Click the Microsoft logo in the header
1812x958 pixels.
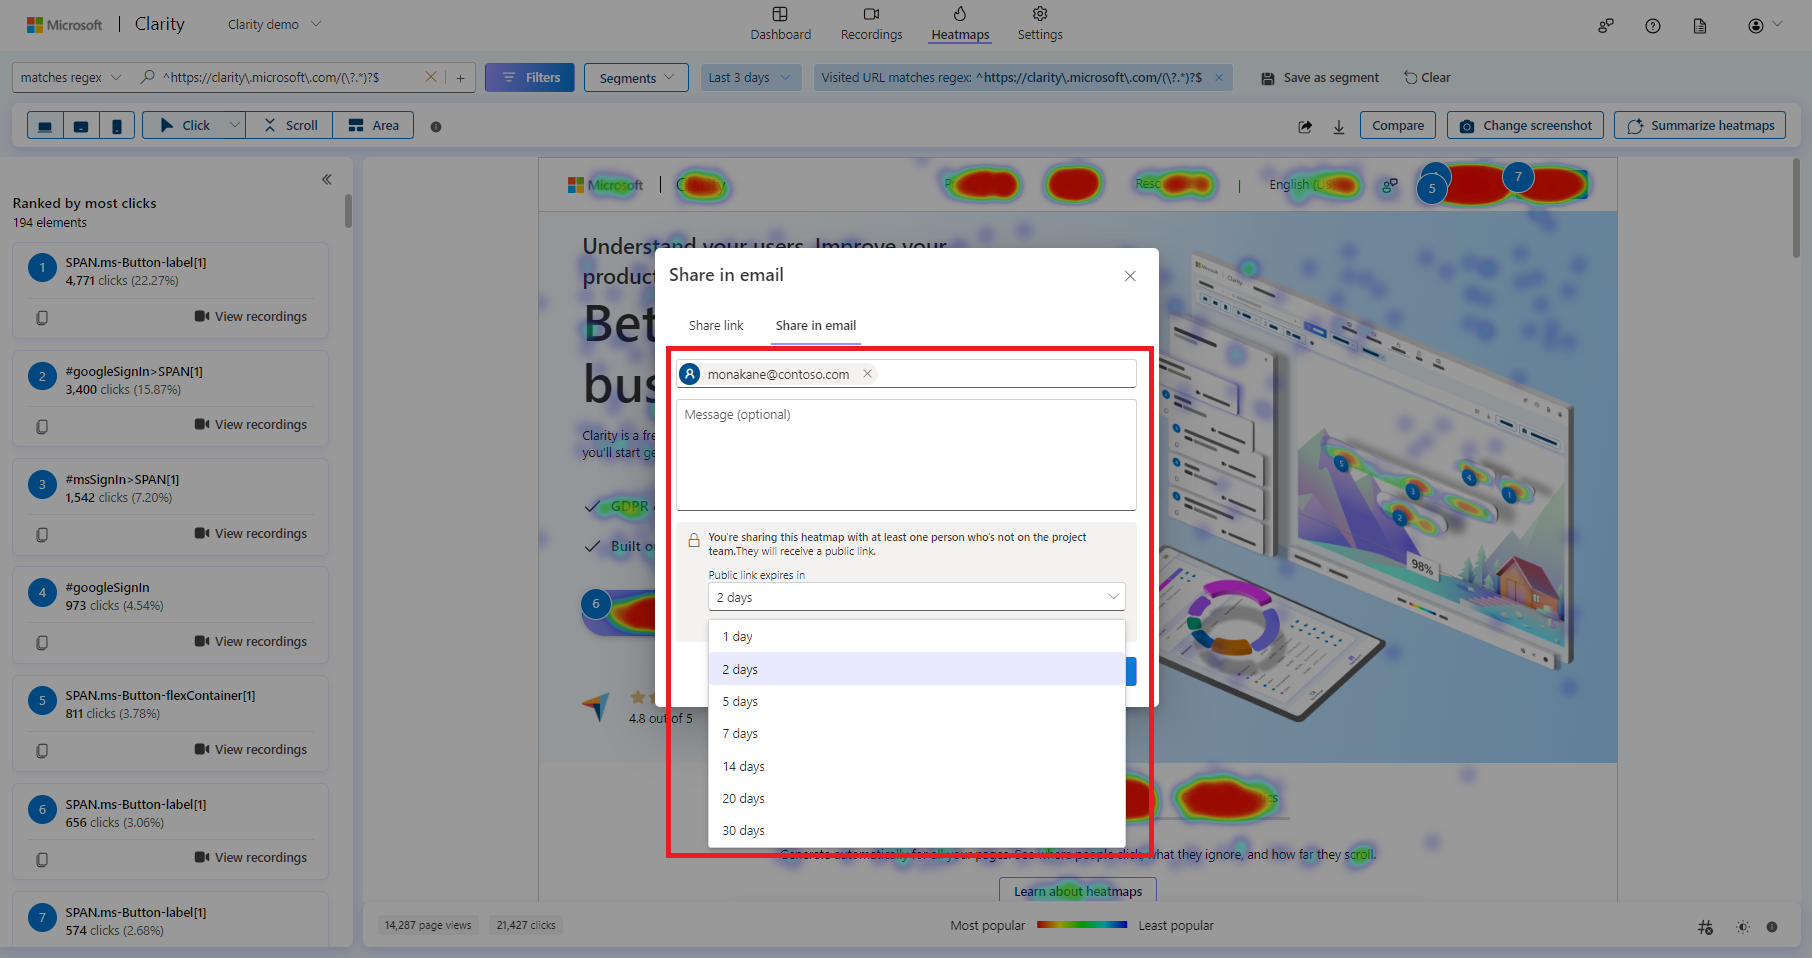[65, 25]
